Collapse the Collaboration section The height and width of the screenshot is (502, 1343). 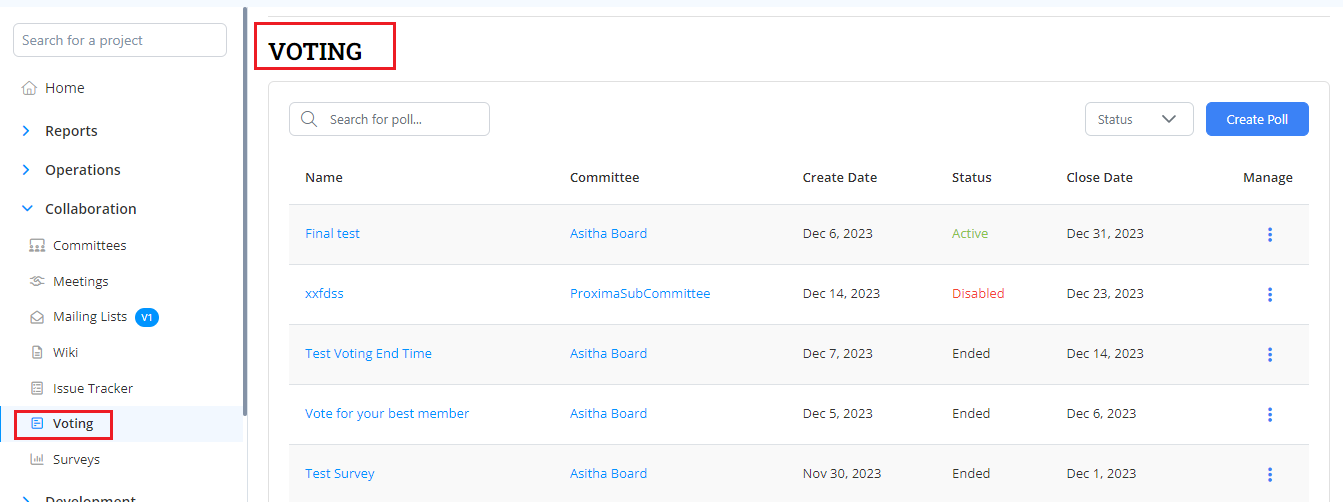tap(26, 209)
